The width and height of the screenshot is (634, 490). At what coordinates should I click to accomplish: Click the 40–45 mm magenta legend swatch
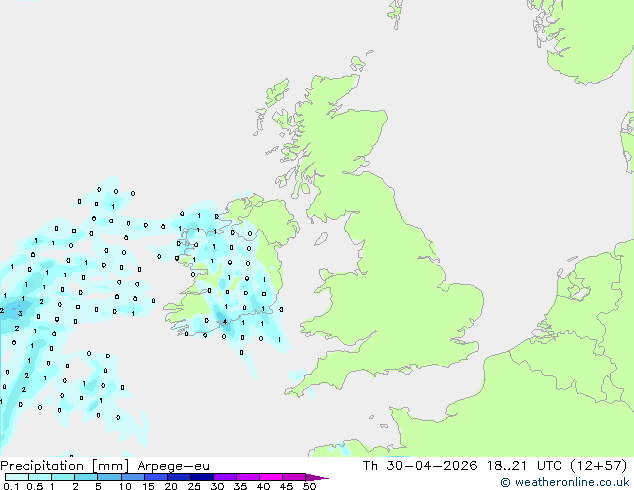click(x=271, y=477)
